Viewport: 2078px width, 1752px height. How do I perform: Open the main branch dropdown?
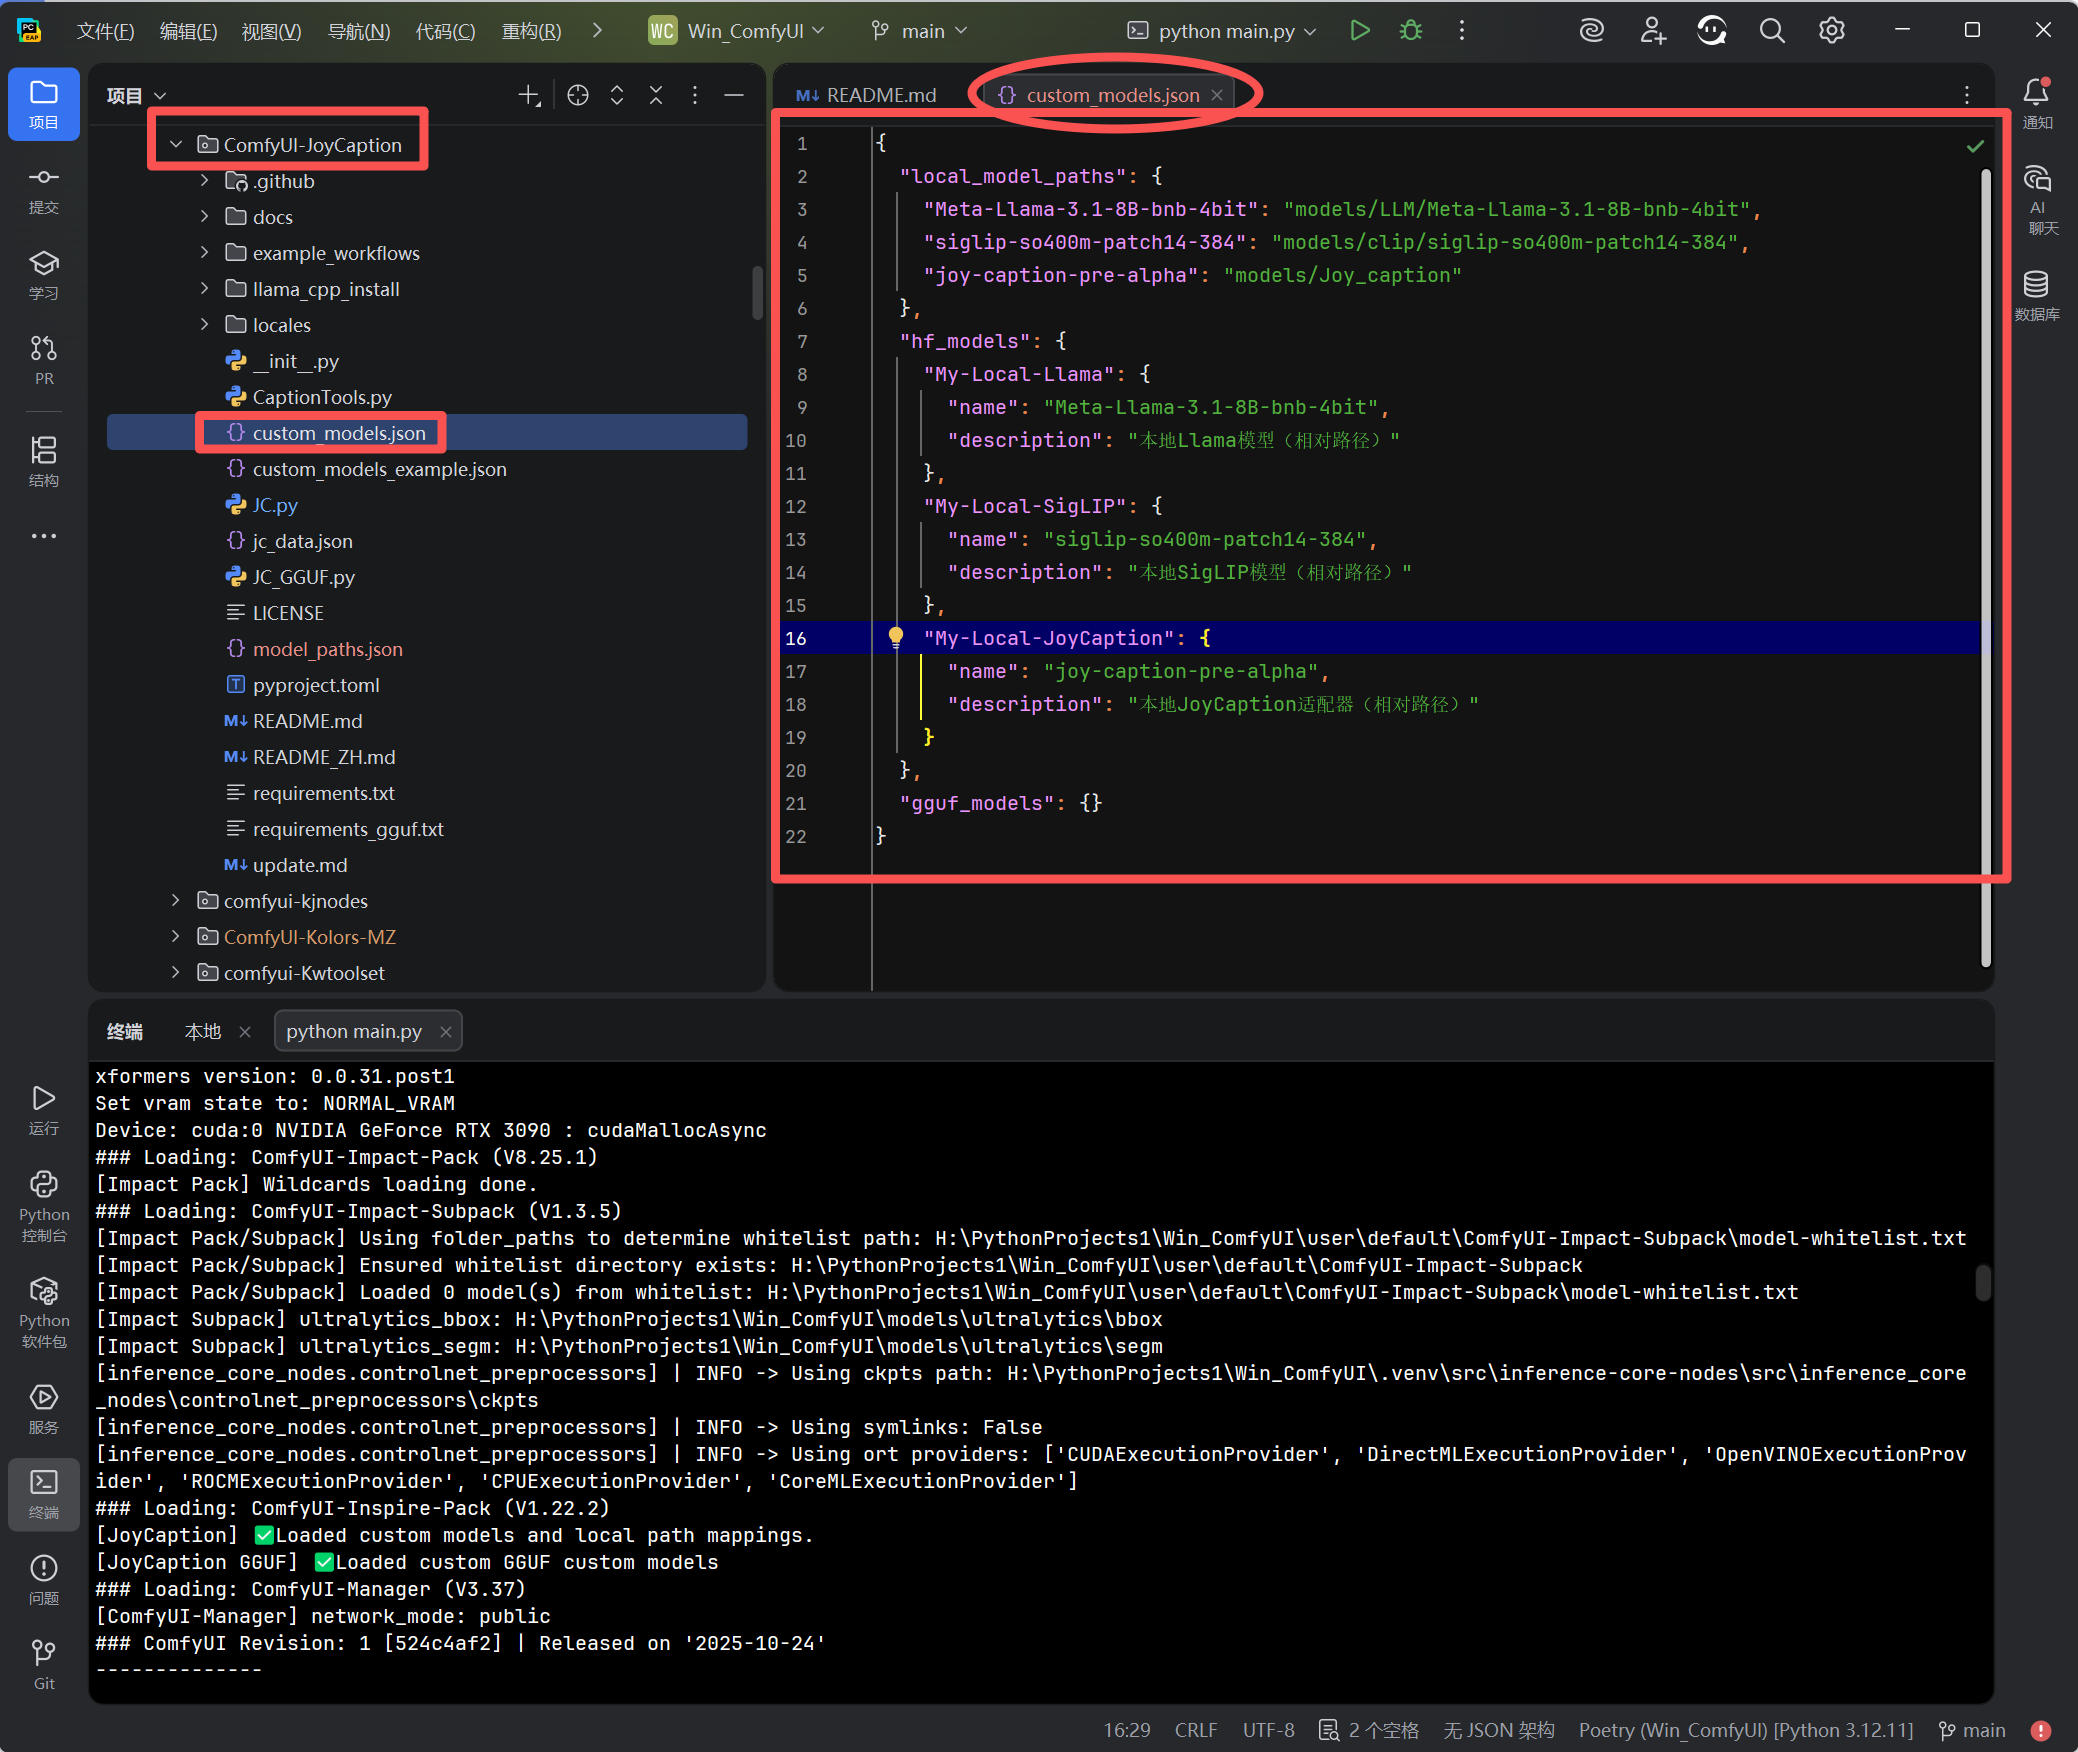(x=918, y=30)
